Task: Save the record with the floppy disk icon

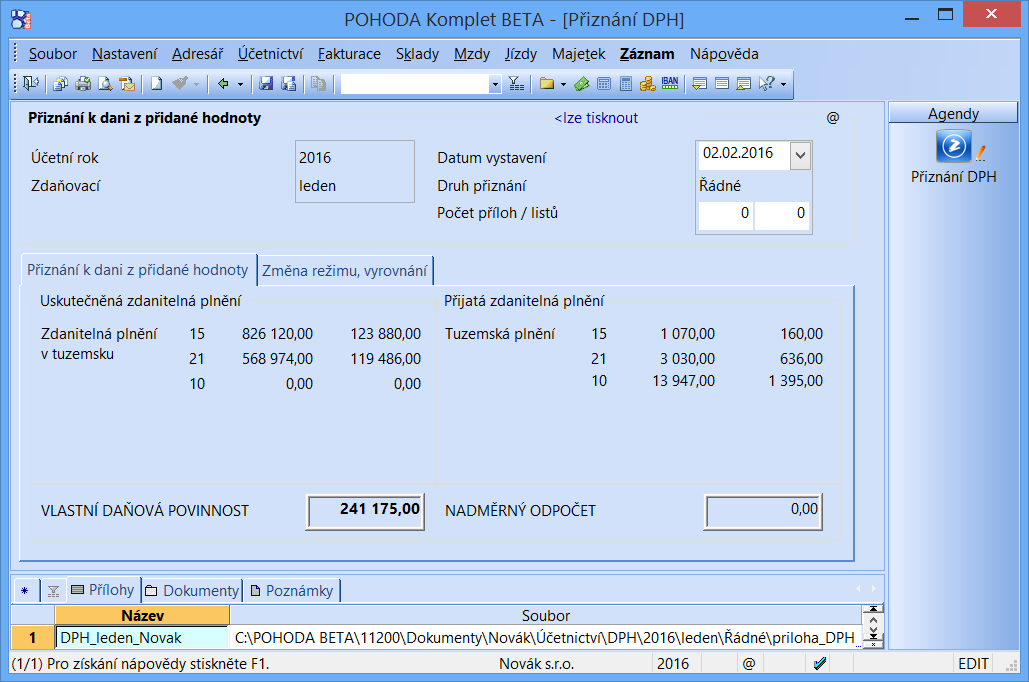Action: point(266,83)
